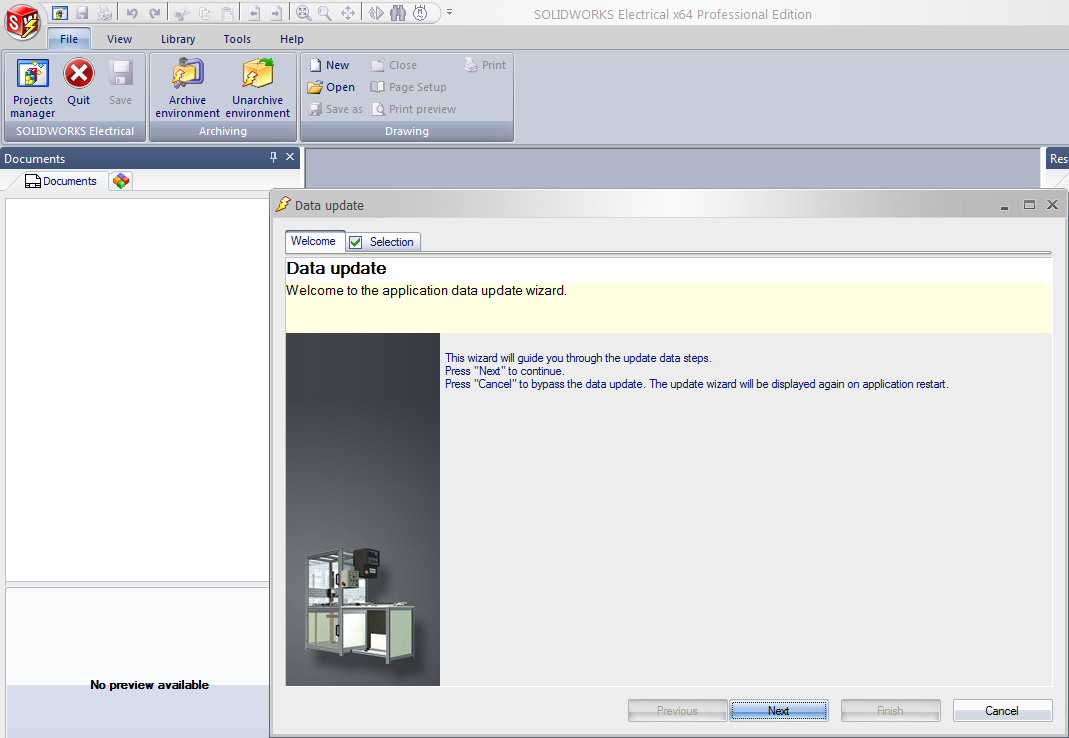Switch to the Selection tab in wizard
Image resolution: width=1069 pixels, height=738 pixels.
point(382,241)
